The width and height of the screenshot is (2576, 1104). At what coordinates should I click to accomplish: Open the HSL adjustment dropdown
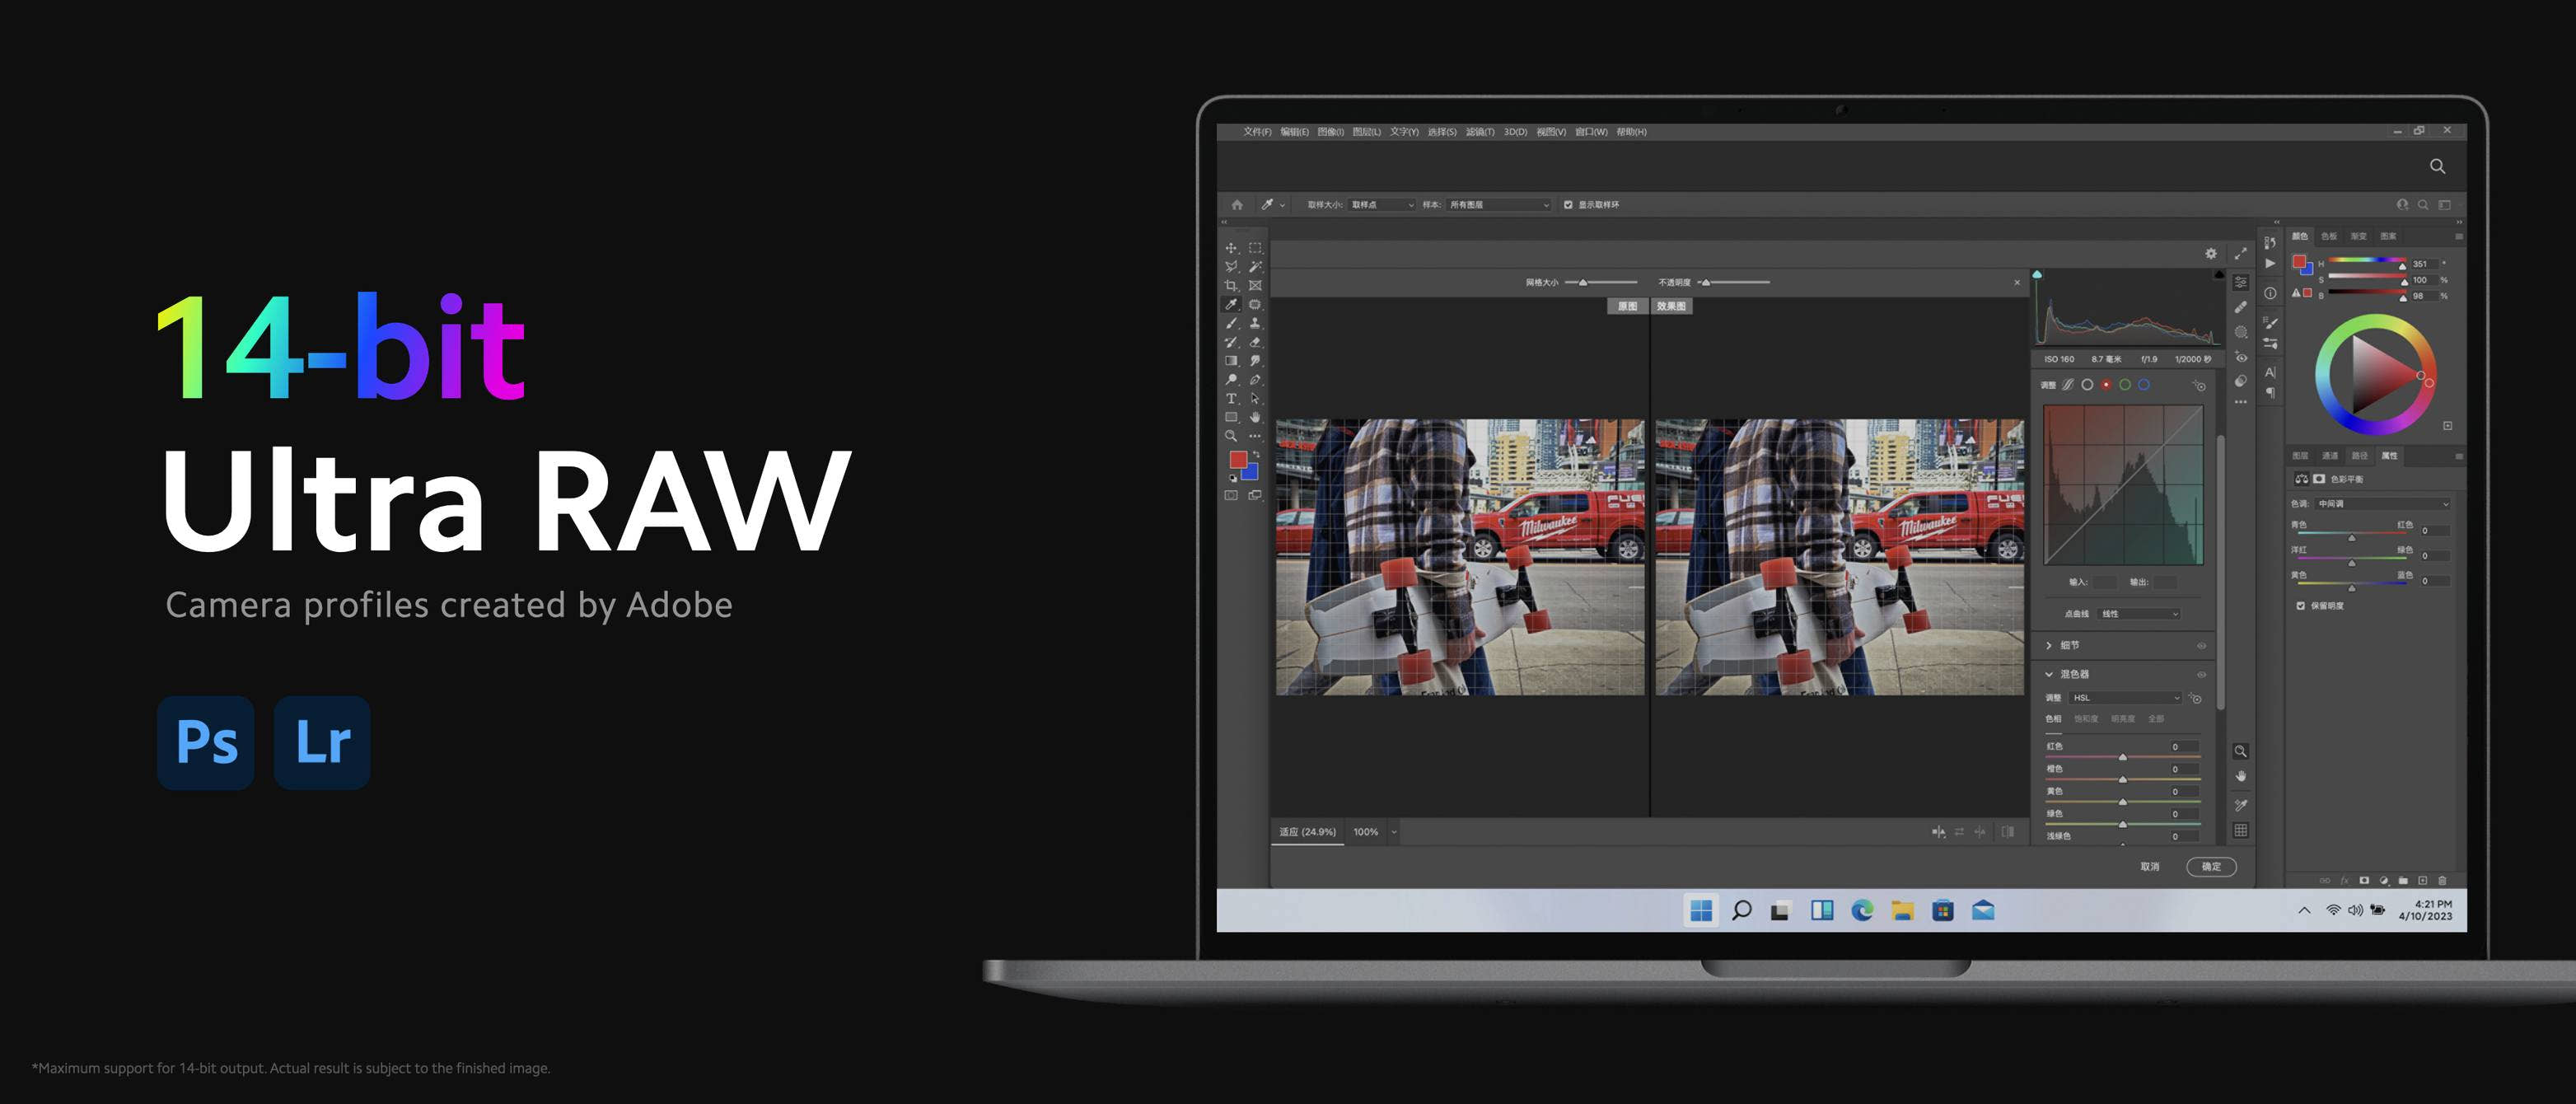pyautogui.click(x=2125, y=698)
